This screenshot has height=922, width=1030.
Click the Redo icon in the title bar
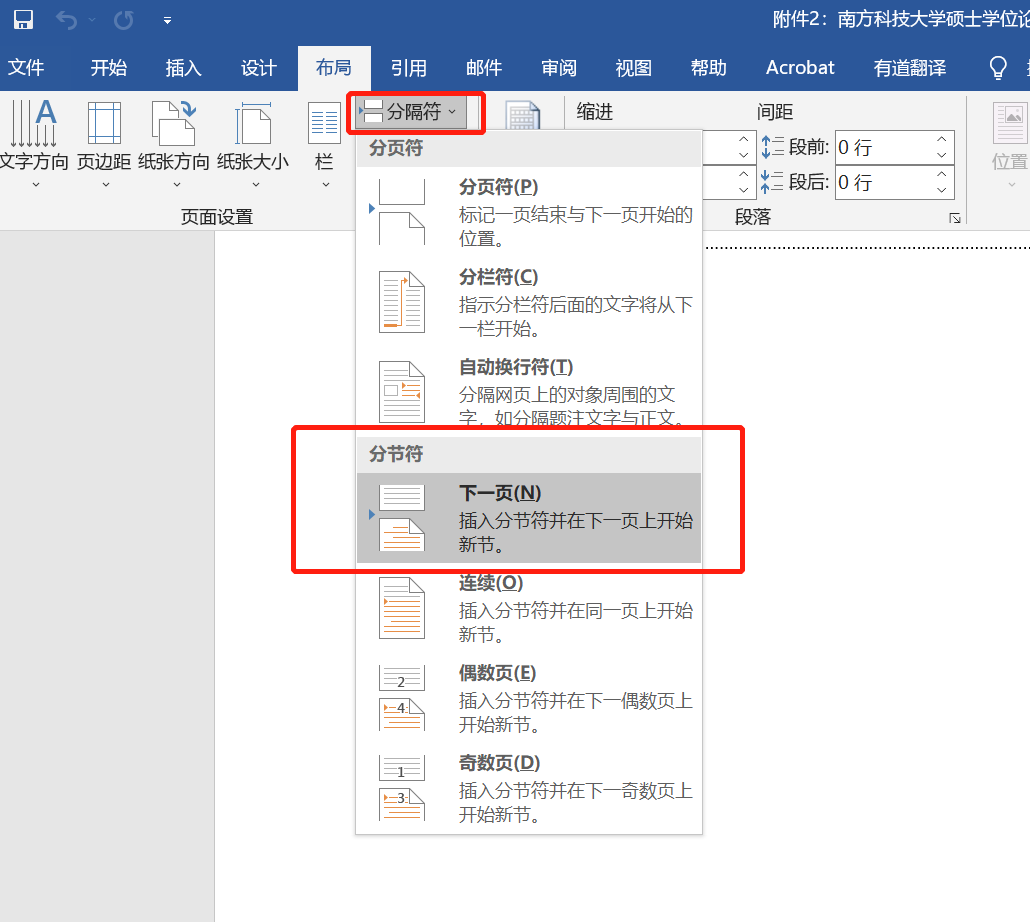[122, 19]
